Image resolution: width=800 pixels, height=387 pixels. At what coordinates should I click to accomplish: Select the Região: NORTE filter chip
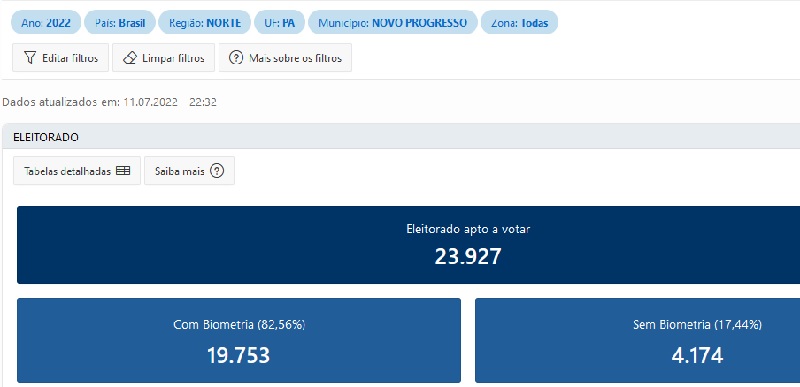[x=205, y=23]
